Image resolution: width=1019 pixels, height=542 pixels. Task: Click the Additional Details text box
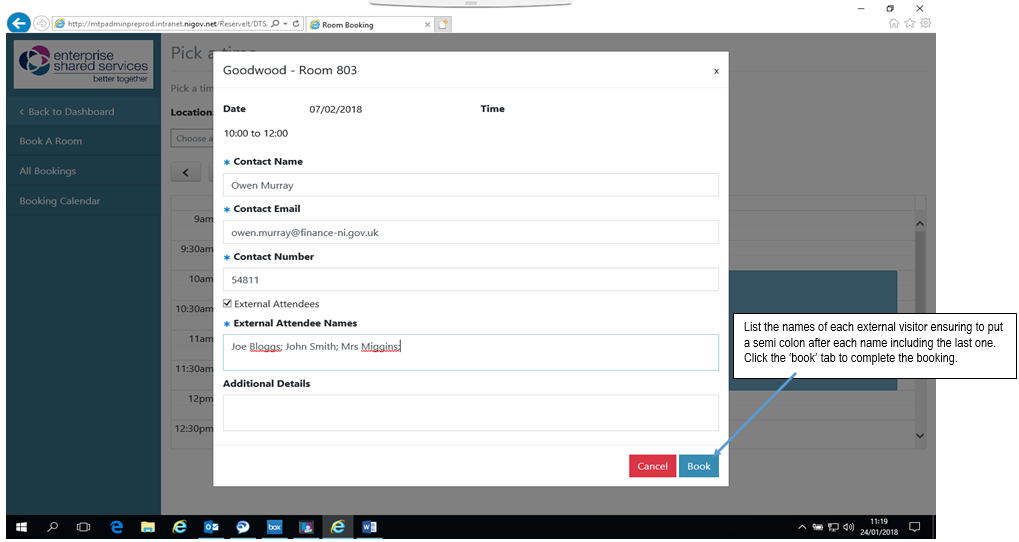click(470, 412)
